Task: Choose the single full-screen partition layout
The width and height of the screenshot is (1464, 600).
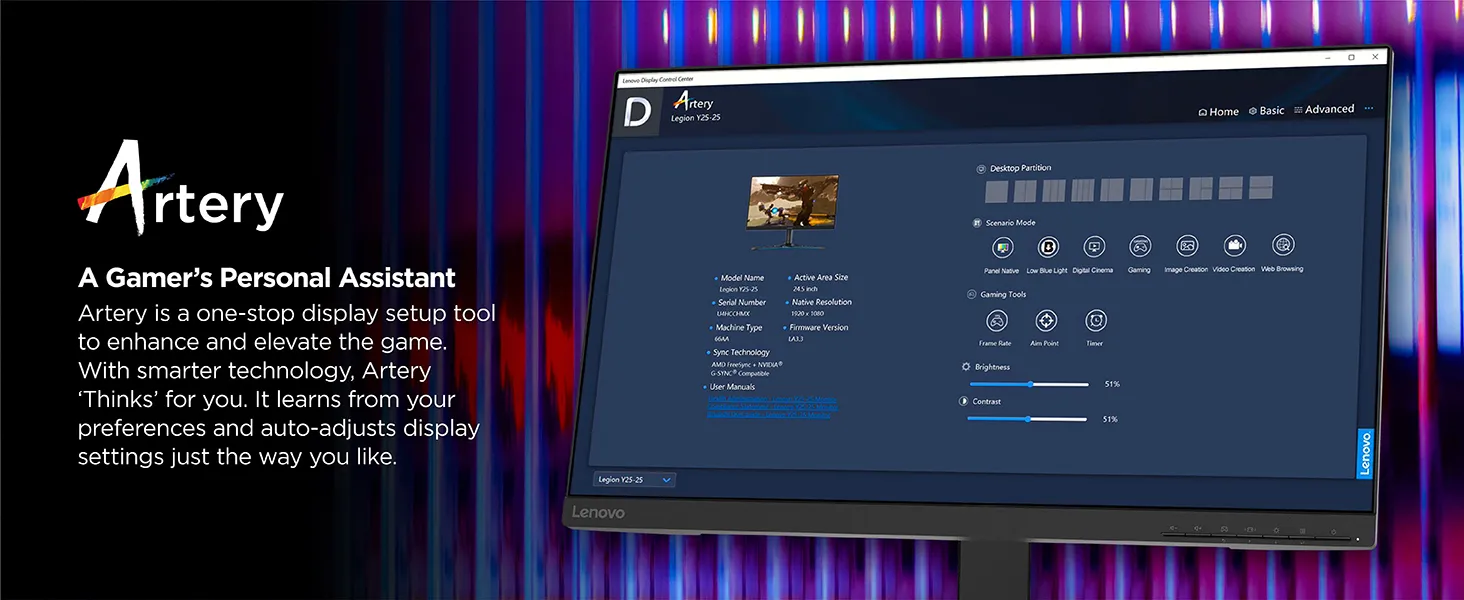Action: click(996, 191)
